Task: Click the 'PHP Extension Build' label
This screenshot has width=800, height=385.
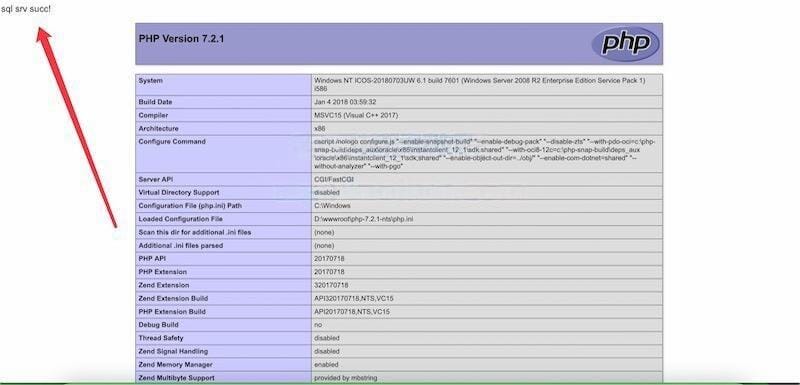Action: [172, 312]
